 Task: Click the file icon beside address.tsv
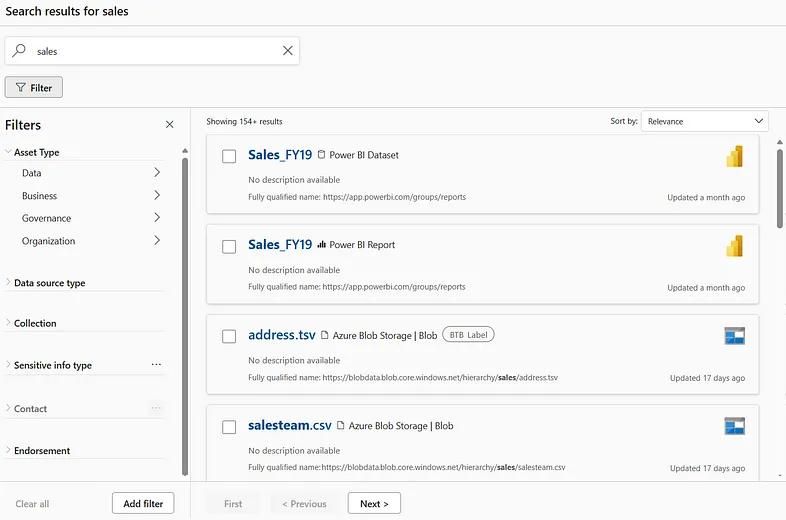click(x=324, y=335)
